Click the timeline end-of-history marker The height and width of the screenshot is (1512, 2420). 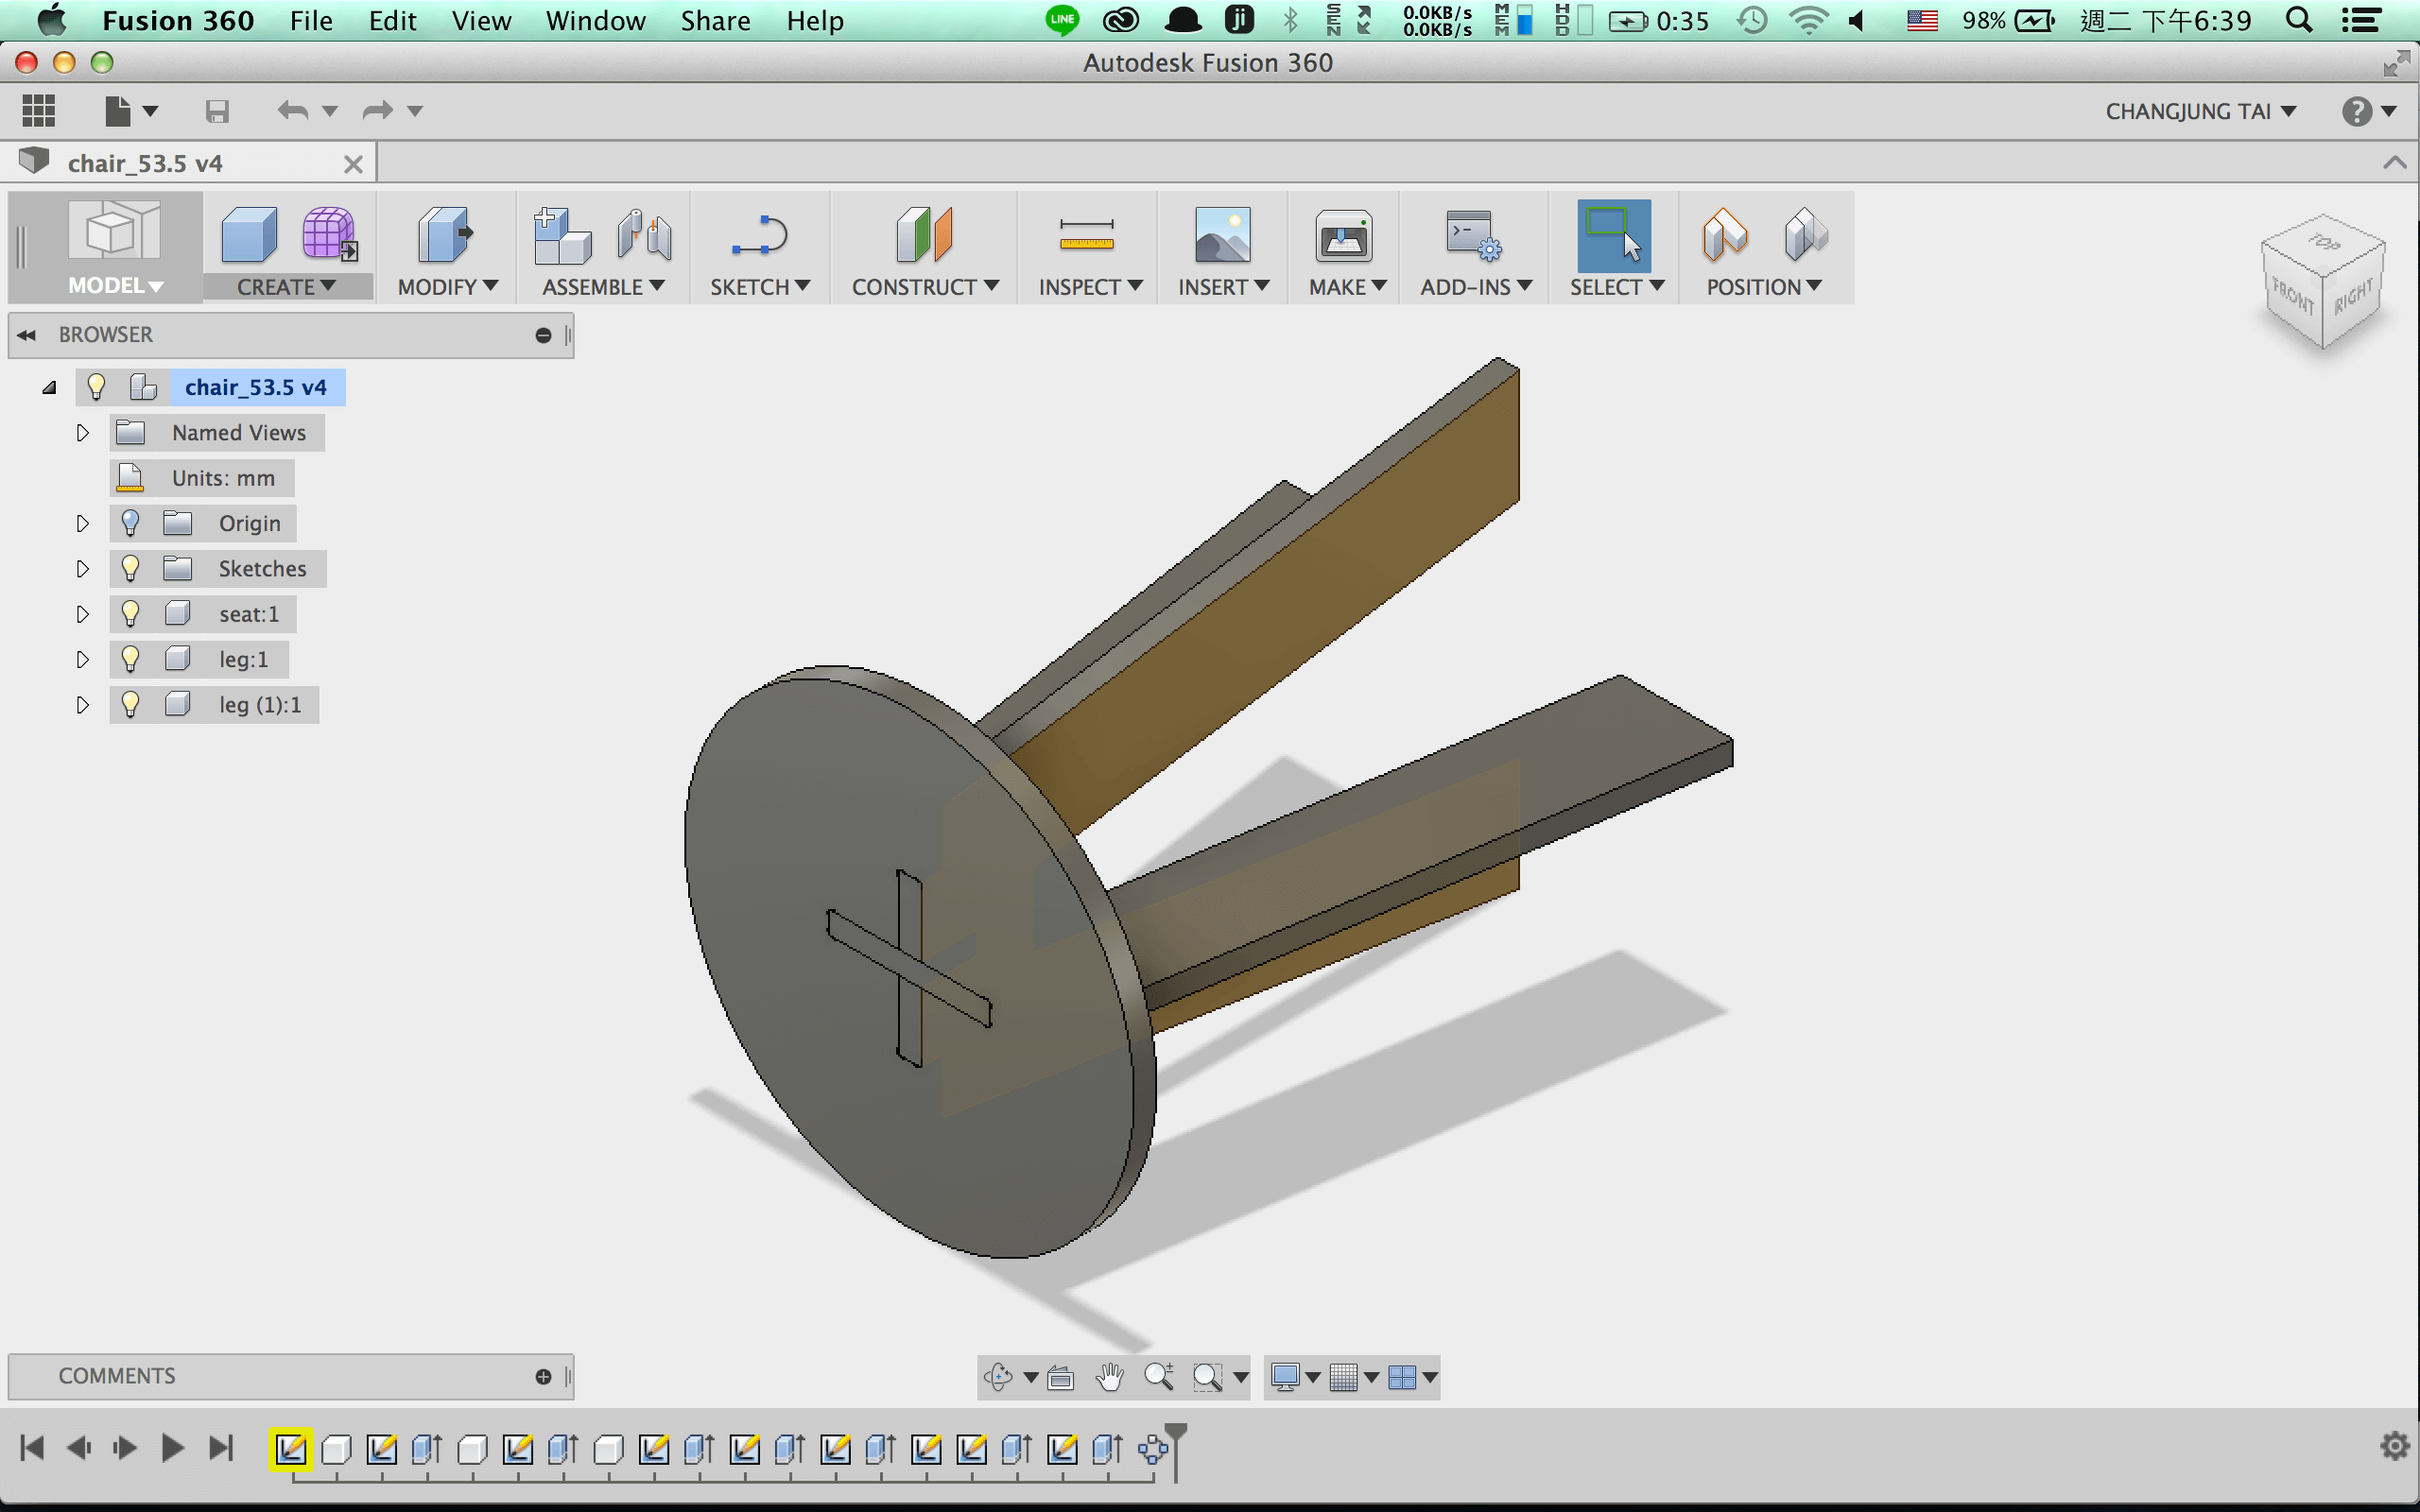coord(1176,1452)
